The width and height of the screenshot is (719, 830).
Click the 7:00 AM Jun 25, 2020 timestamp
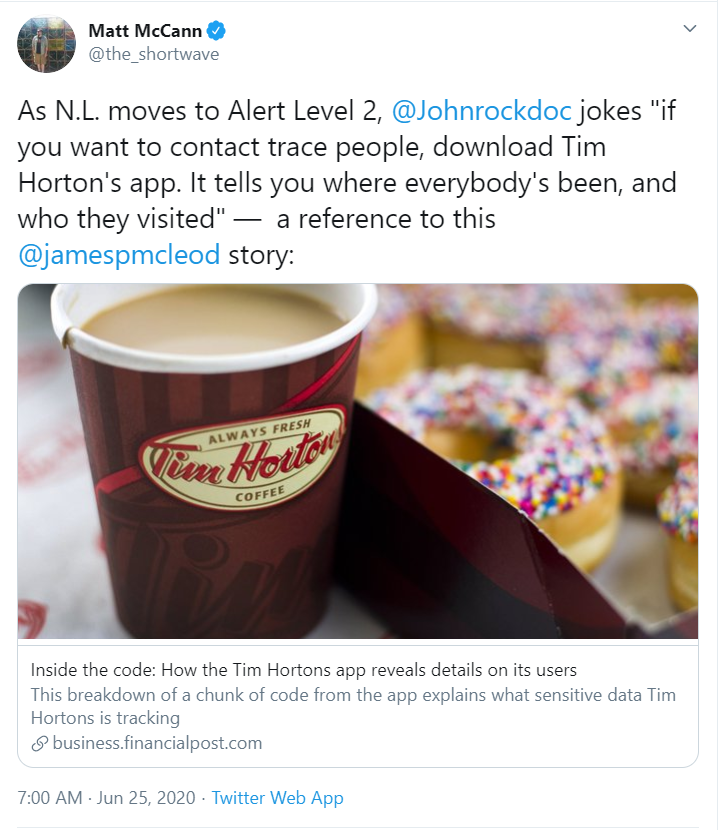click(106, 798)
